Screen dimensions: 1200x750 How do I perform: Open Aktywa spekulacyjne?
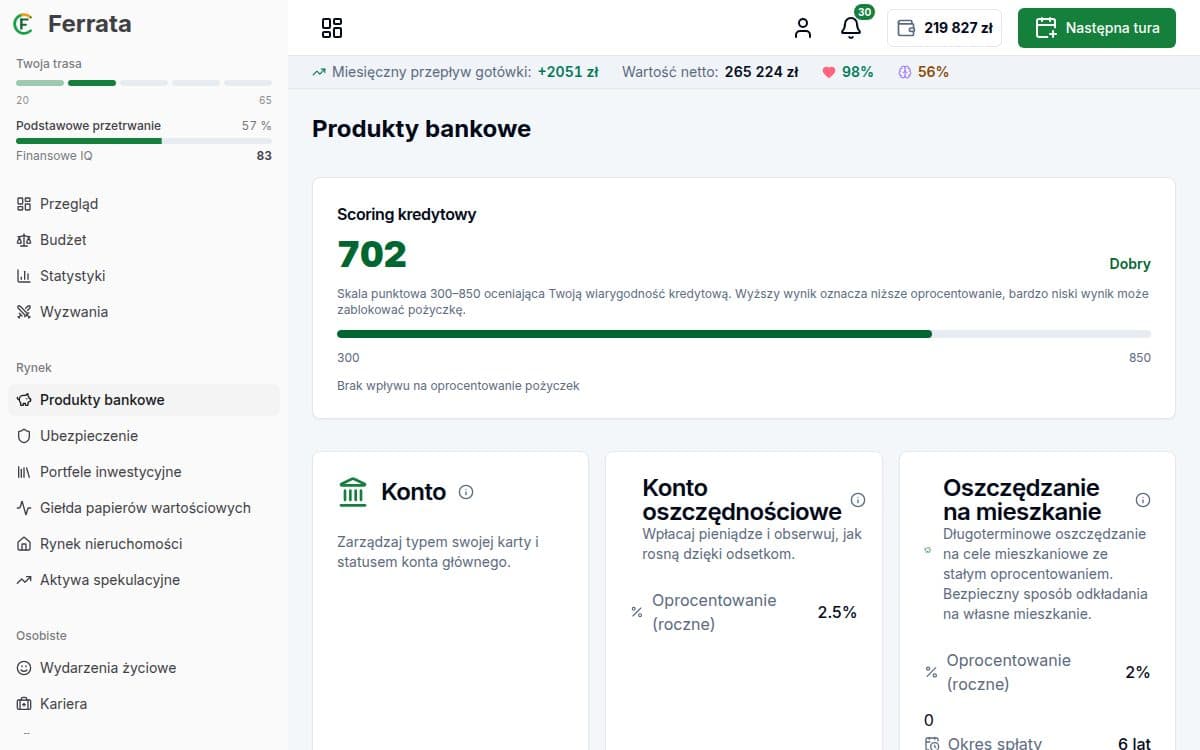(144, 580)
